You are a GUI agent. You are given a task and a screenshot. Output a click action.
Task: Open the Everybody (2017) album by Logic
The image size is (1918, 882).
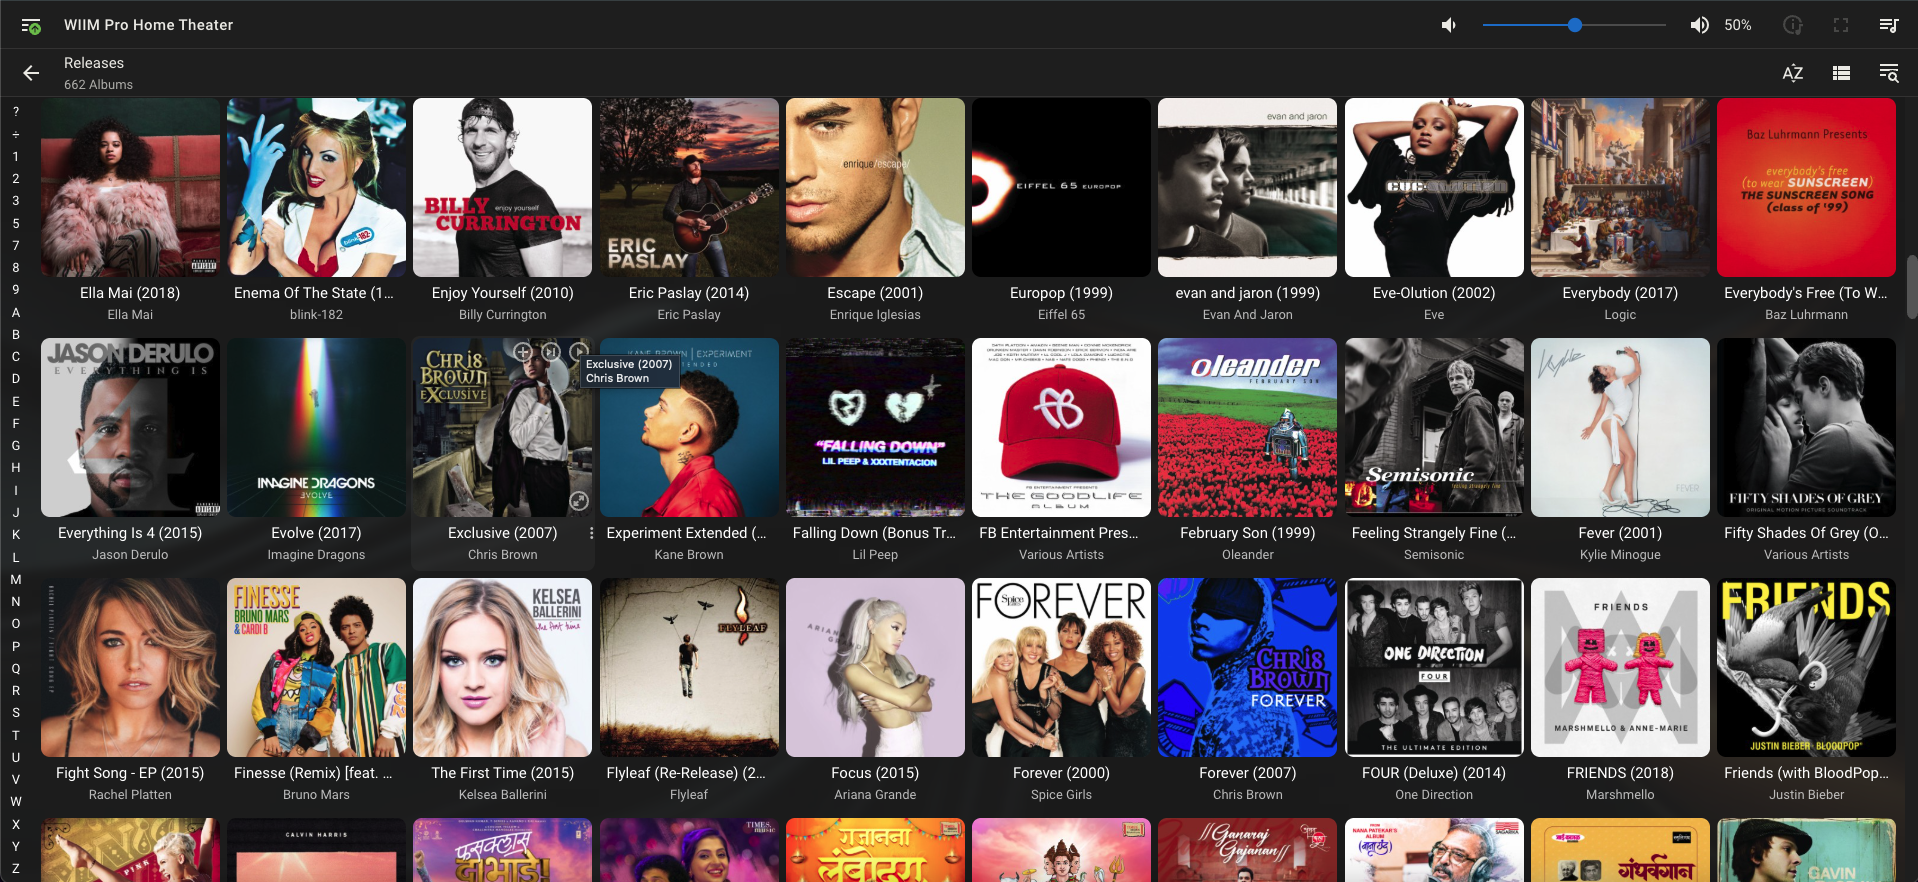coord(1620,187)
